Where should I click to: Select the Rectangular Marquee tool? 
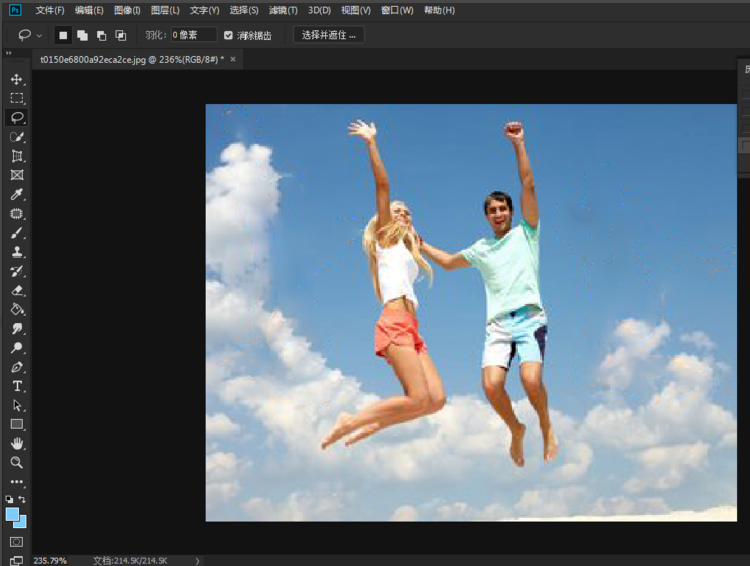[17, 98]
